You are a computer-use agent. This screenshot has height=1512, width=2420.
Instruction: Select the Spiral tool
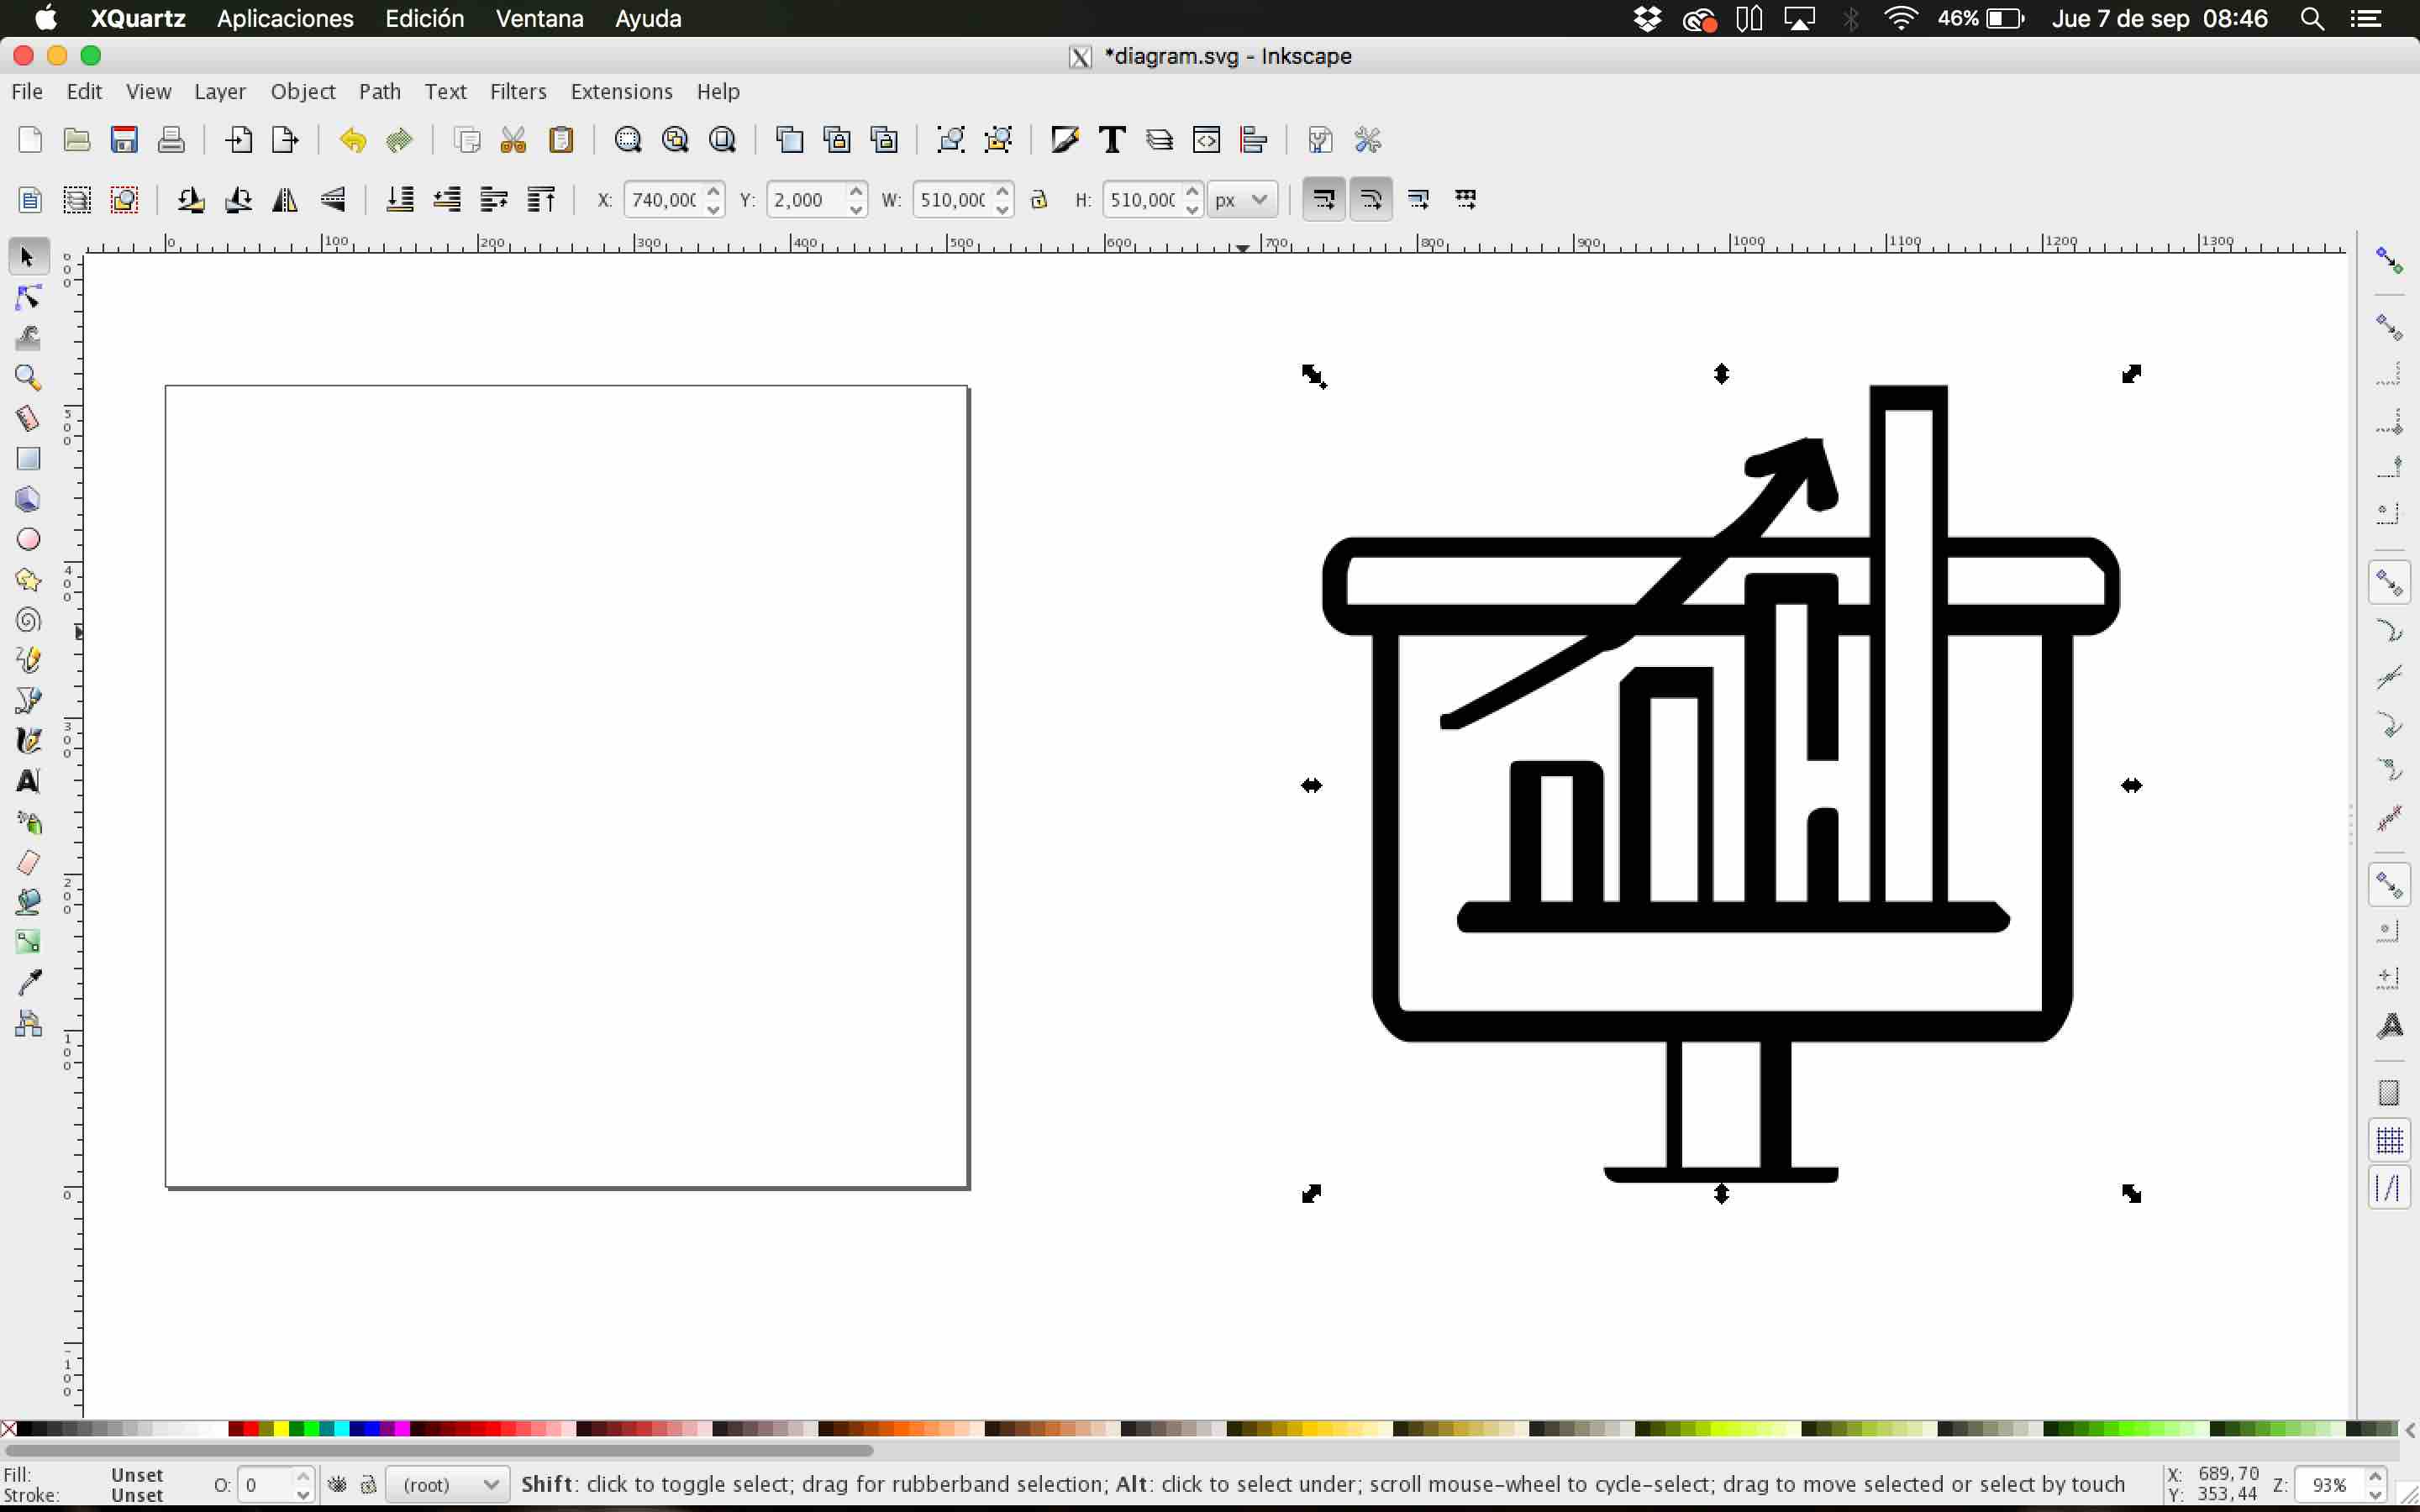pyautogui.click(x=28, y=620)
